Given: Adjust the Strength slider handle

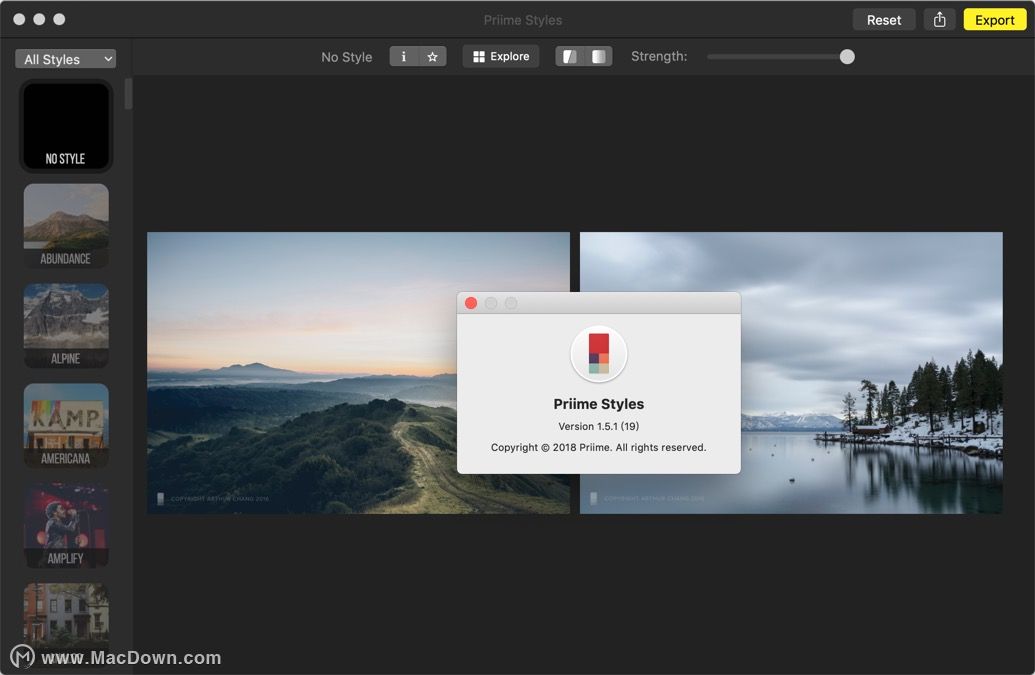Looking at the screenshot, I should pos(847,57).
